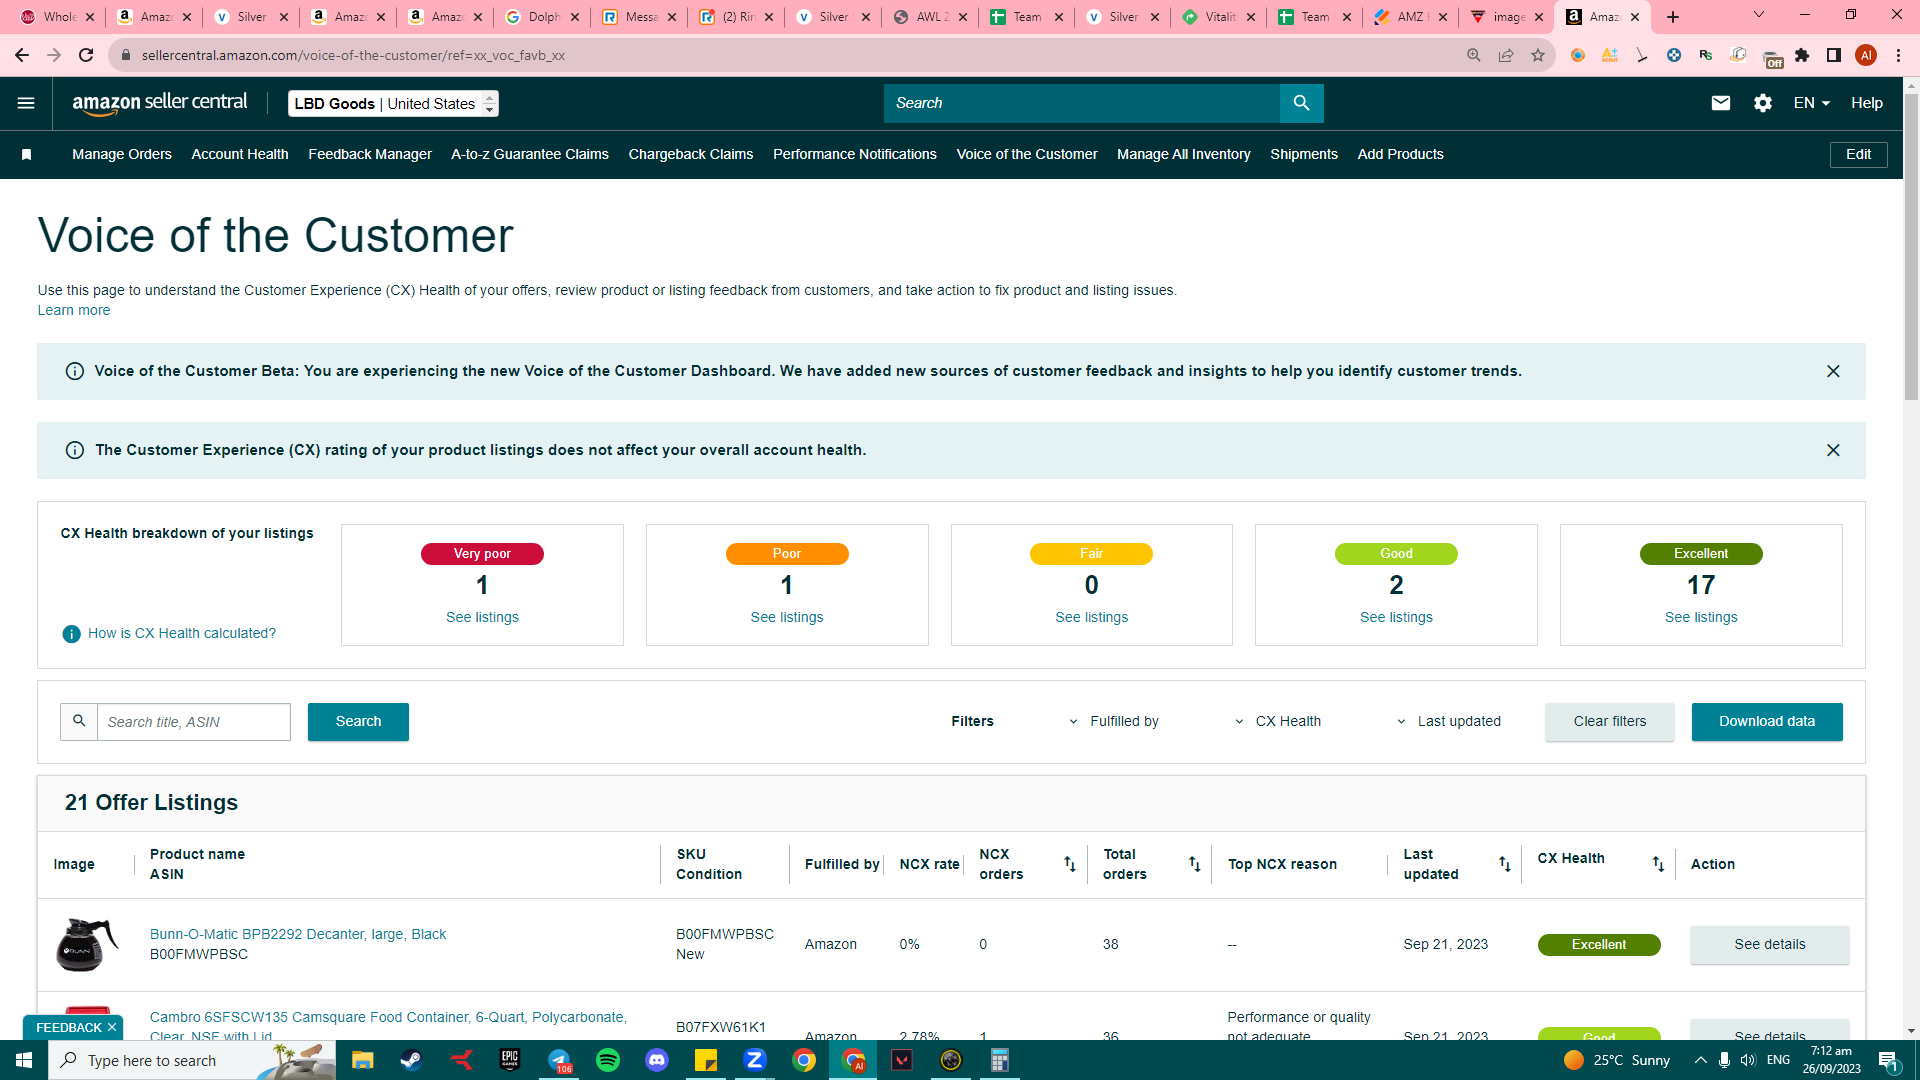Open the settings gear icon
1920x1080 pixels.
[1762, 103]
